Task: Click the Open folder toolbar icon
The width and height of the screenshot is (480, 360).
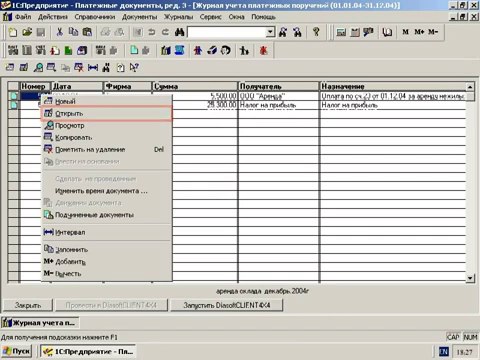Action: (x=27, y=32)
